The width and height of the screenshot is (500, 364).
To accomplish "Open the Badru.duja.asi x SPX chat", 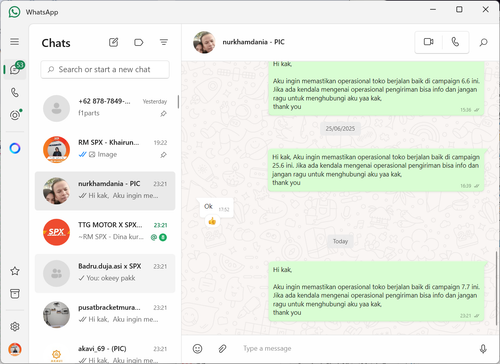I will coord(105,273).
